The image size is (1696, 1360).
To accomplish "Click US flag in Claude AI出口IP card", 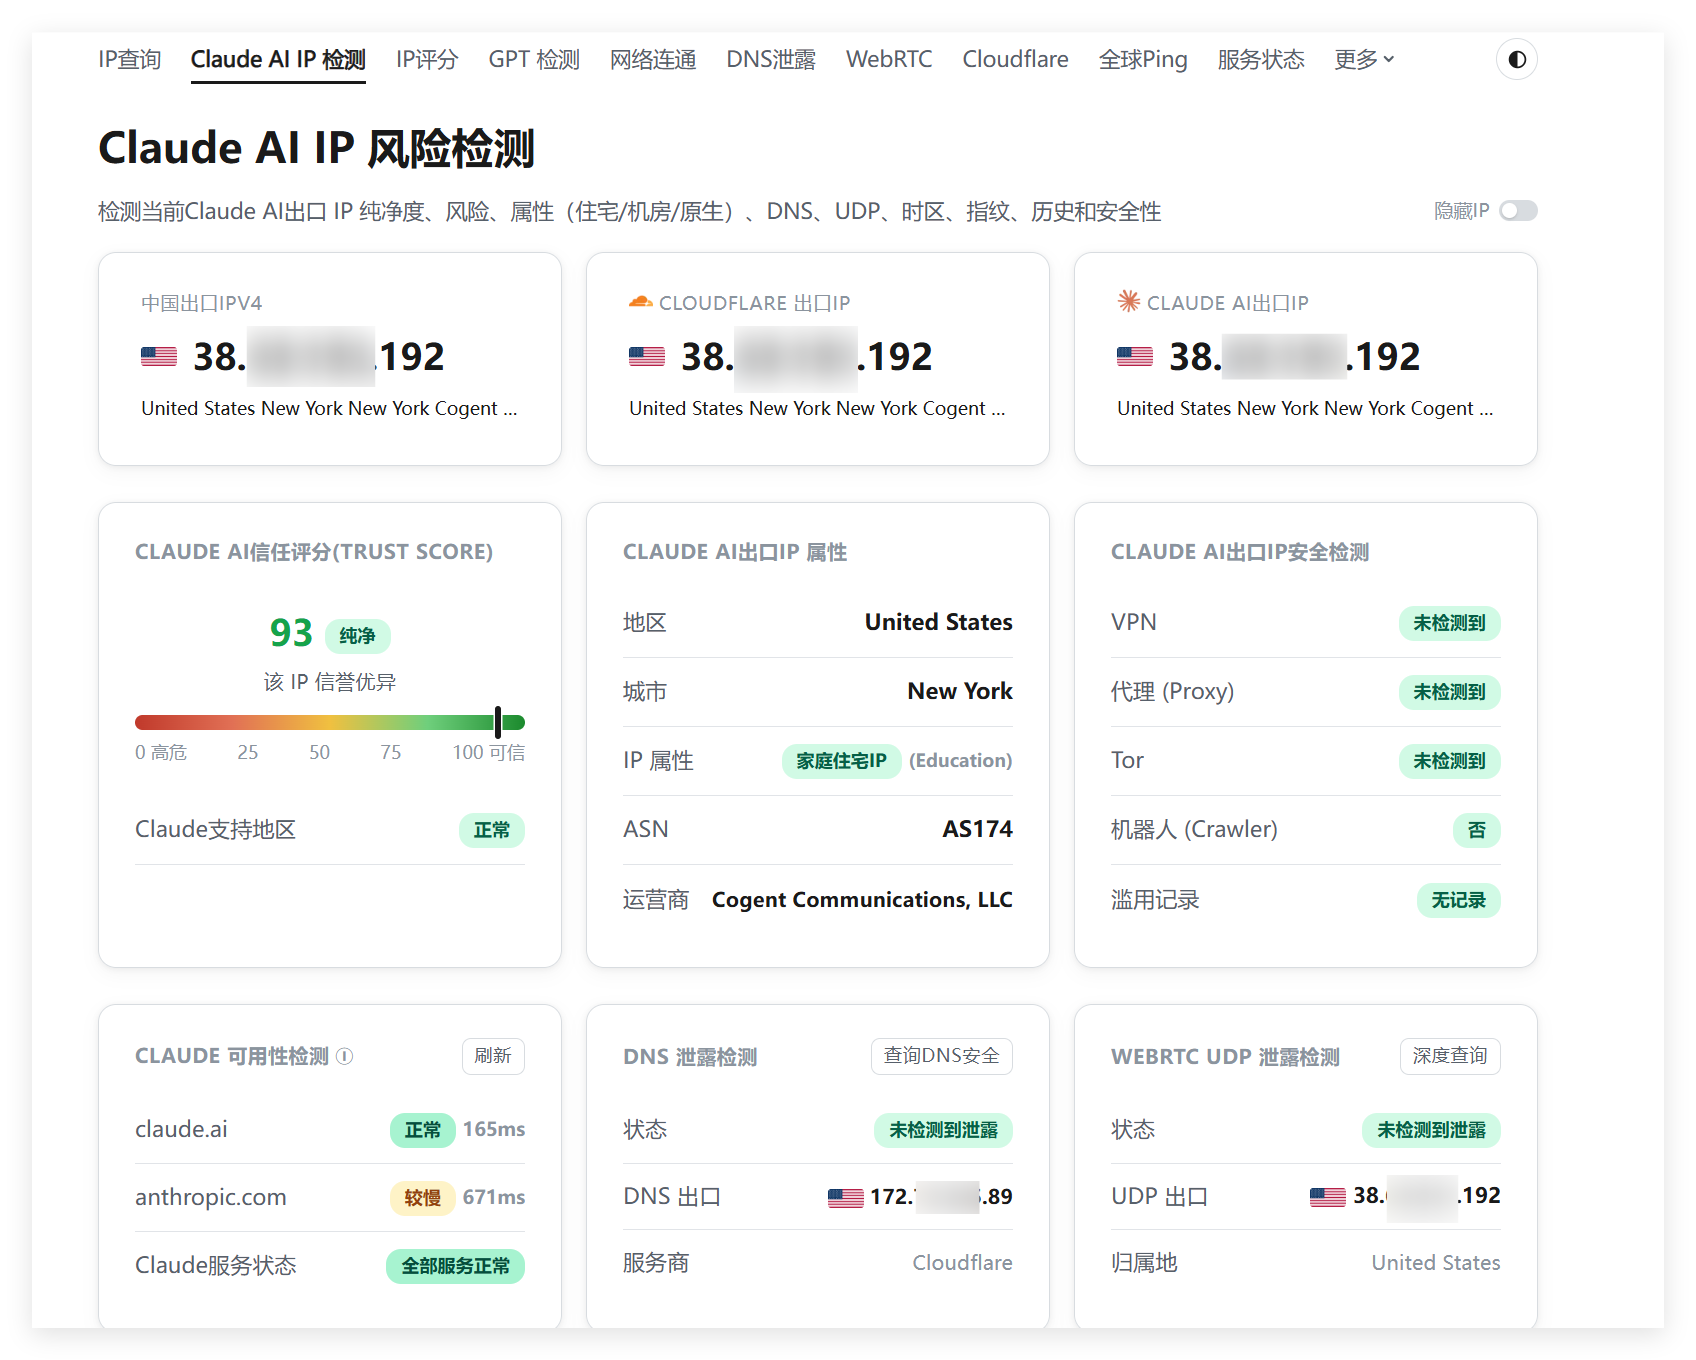I will coord(1135,357).
